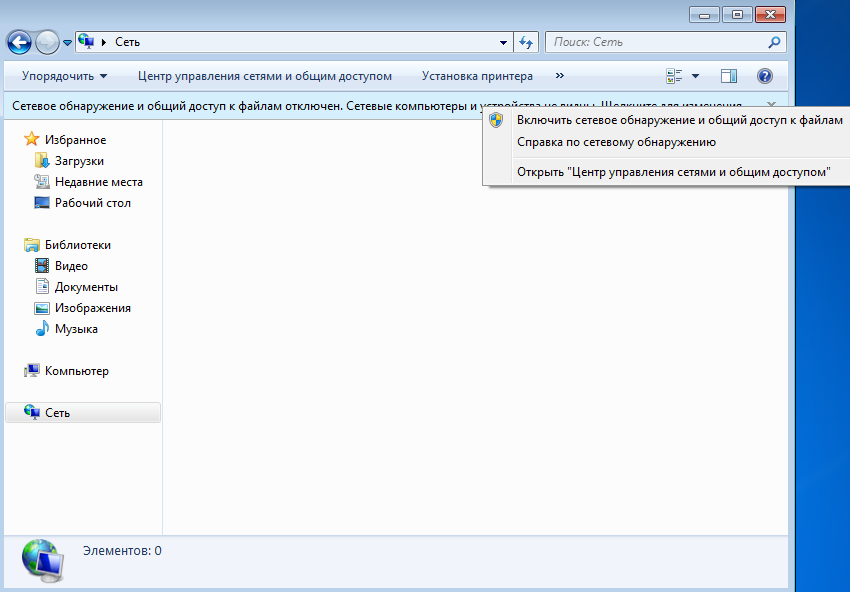
Task: Click the Избранное star icon
Action: click(31, 139)
